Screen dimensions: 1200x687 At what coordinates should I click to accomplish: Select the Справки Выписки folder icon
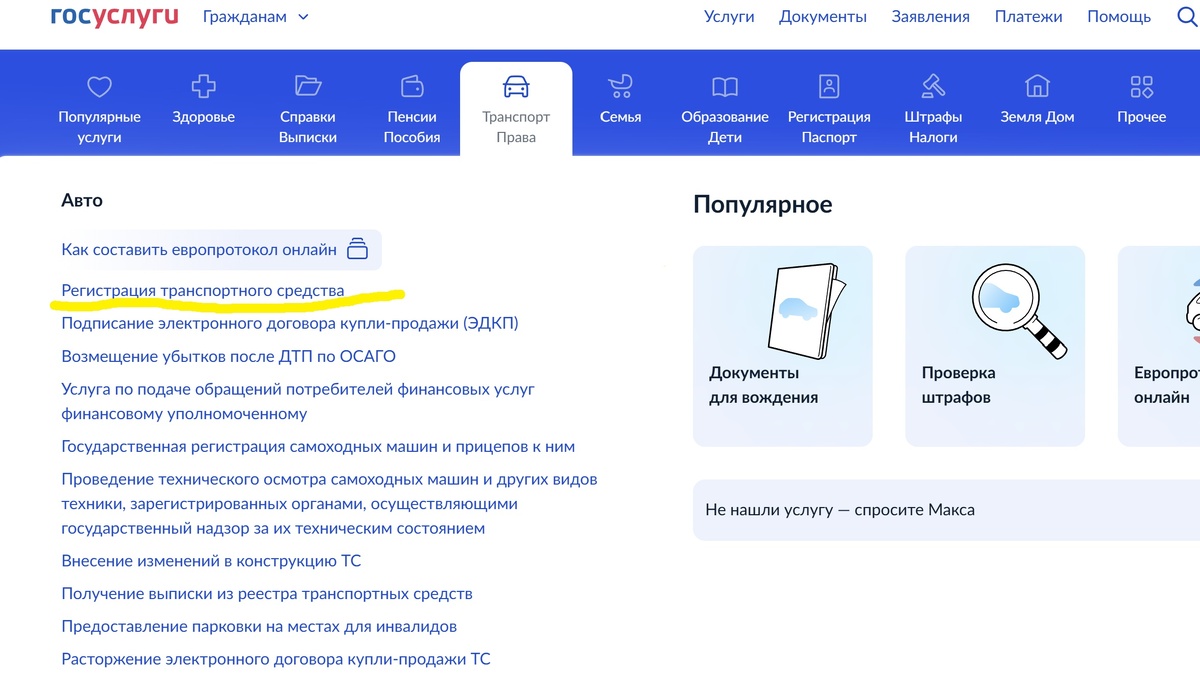tap(308, 86)
